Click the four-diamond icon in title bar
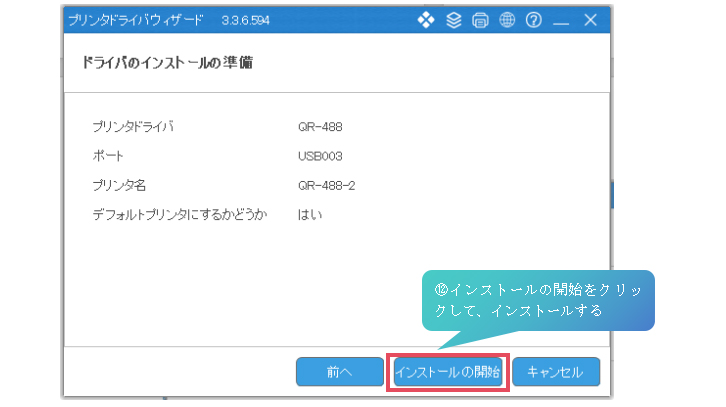The width and height of the screenshot is (726, 407). [426, 20]
